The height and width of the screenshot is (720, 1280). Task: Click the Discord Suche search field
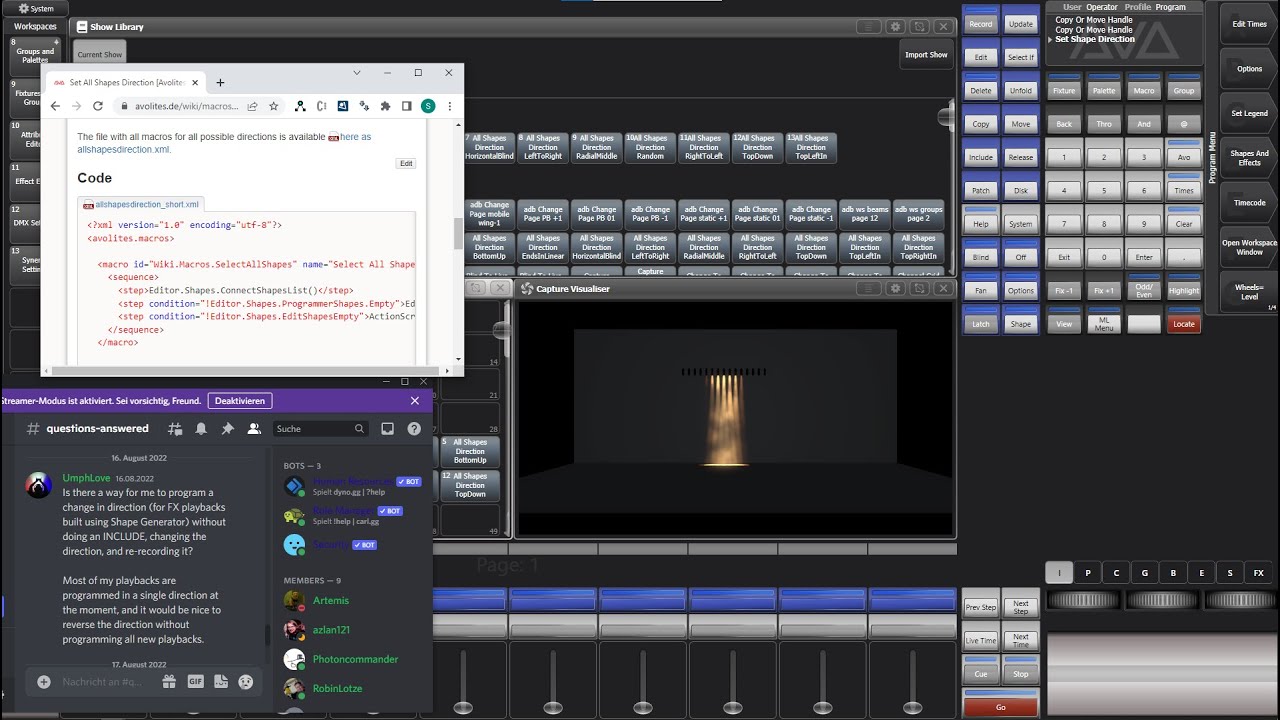tap(320, 428)
